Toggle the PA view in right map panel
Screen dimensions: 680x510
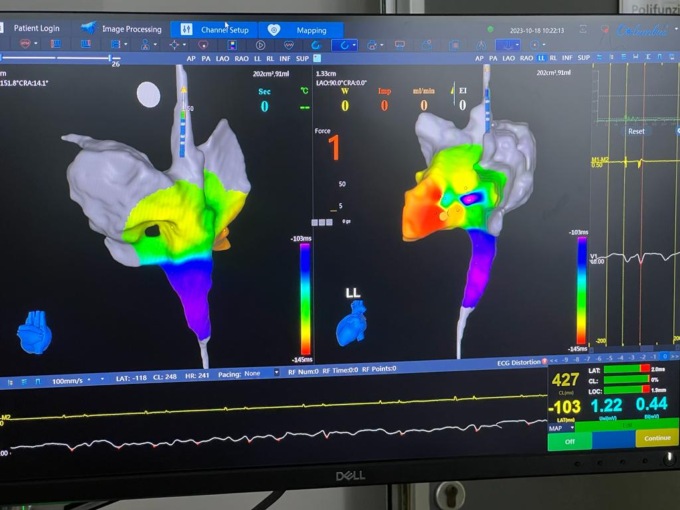(493, 58)
